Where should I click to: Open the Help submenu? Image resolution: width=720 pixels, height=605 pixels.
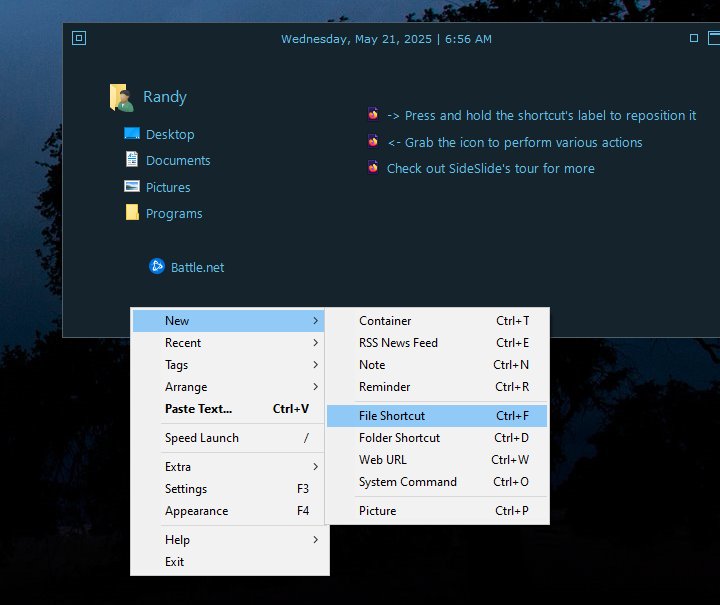229,540
